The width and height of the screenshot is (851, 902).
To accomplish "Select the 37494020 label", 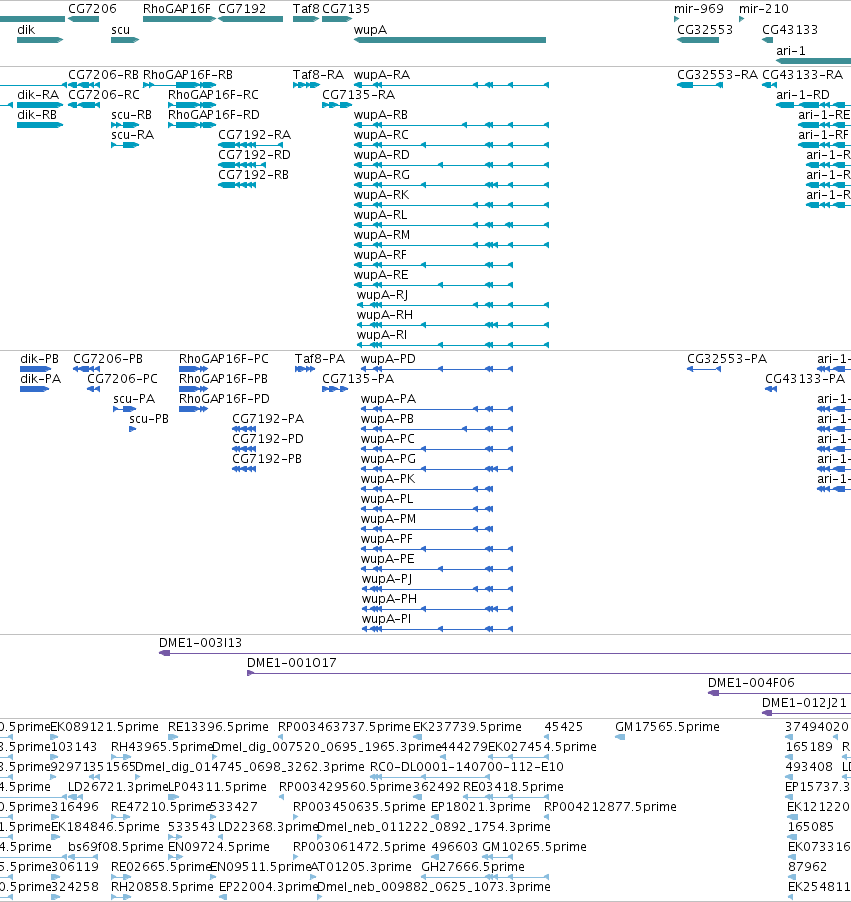I will click(817, 727).
